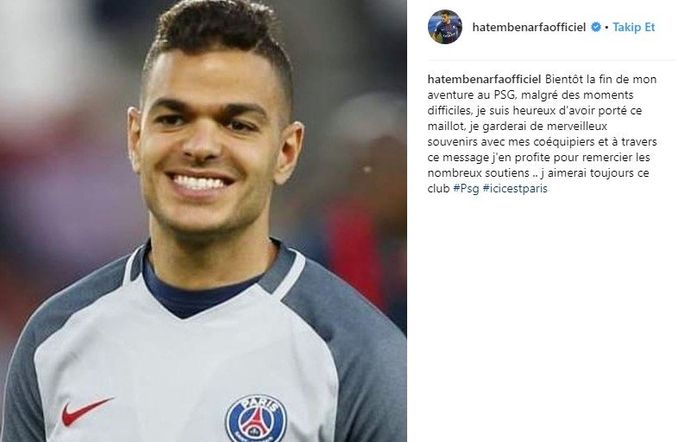
Task: Click blurred background left of the player
Action: tap(65, 151)
